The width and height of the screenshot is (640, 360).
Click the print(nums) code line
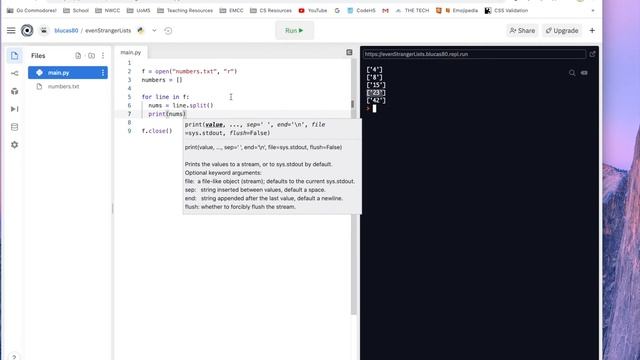(167, 114)
